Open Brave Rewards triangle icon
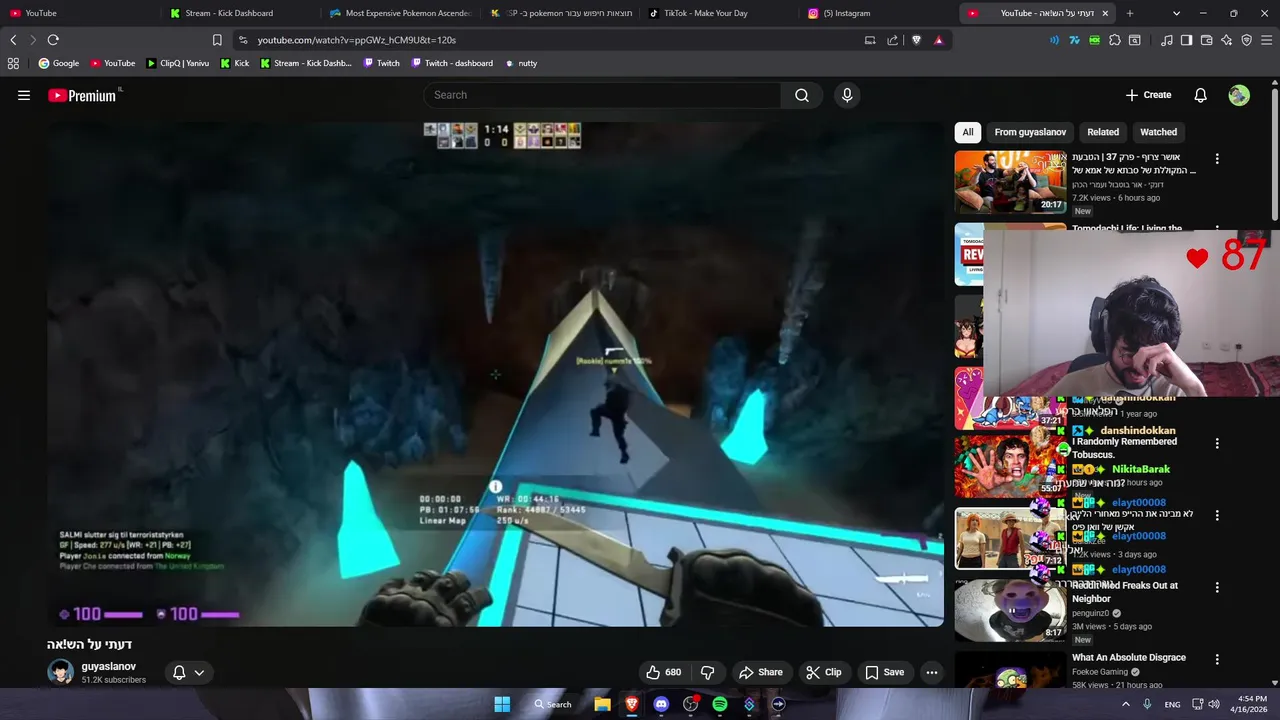Viewport: 1280px width, 720px height. tap(938, 40)
